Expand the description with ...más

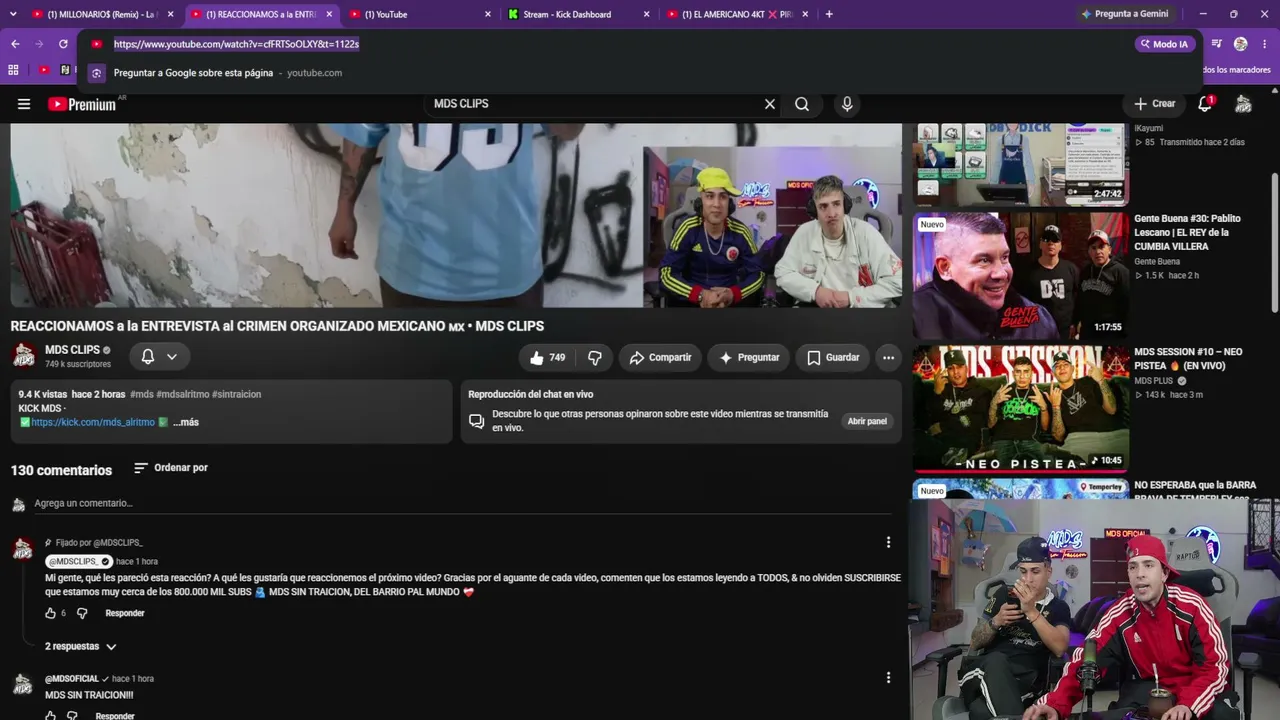pos(186,422)
